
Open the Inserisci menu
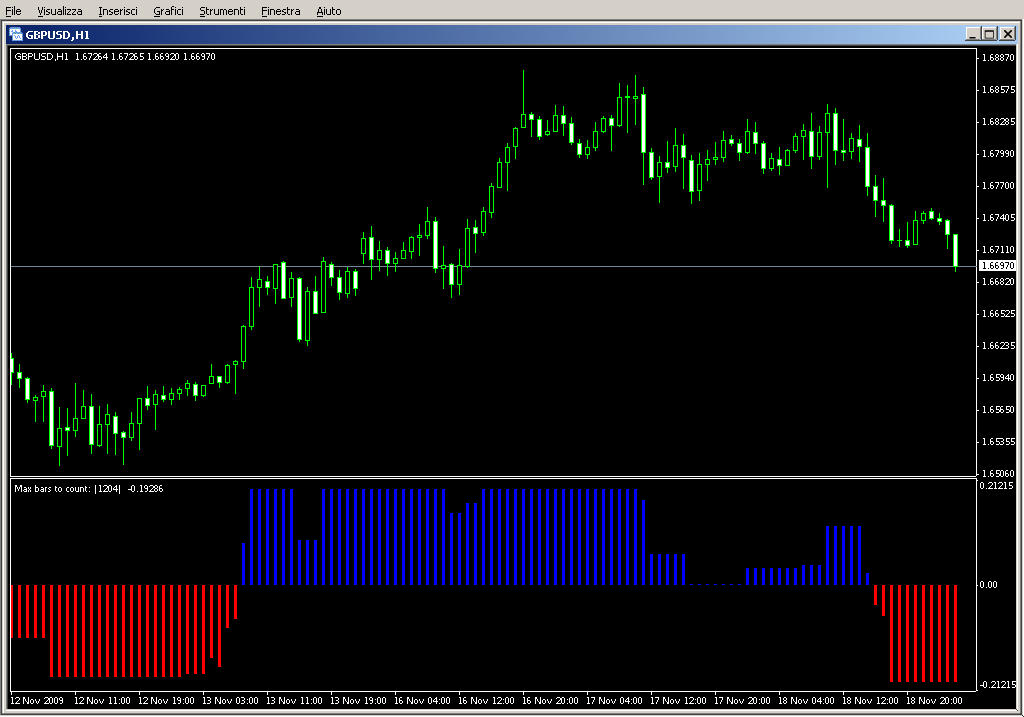(x=118, y=11)
